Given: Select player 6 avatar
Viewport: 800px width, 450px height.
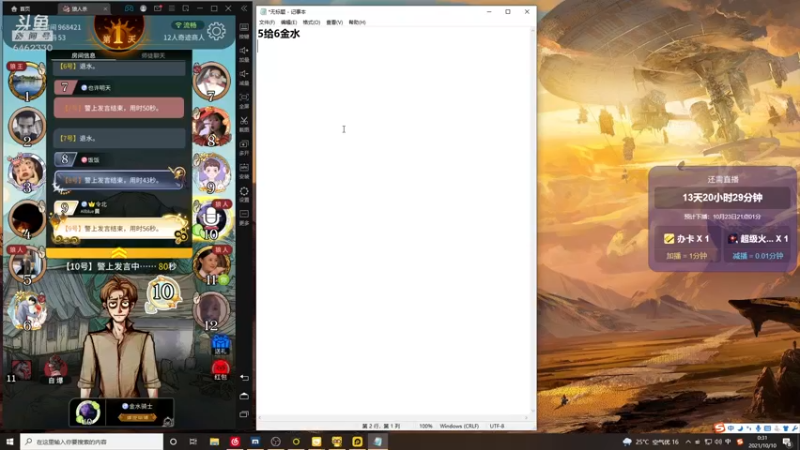Looking at the screenshot, I should pyautogui.click(x=27, y=311).
